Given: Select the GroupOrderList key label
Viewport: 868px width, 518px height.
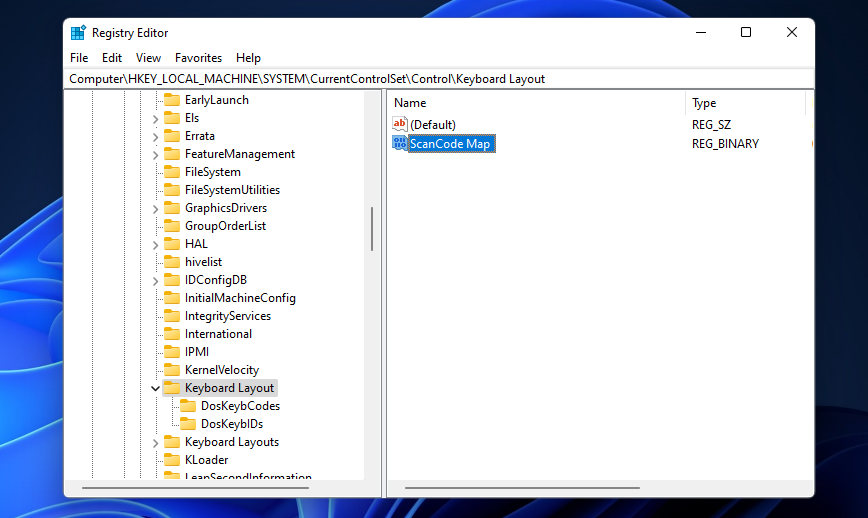Looking at the screenshot, I should pos(225,226).
